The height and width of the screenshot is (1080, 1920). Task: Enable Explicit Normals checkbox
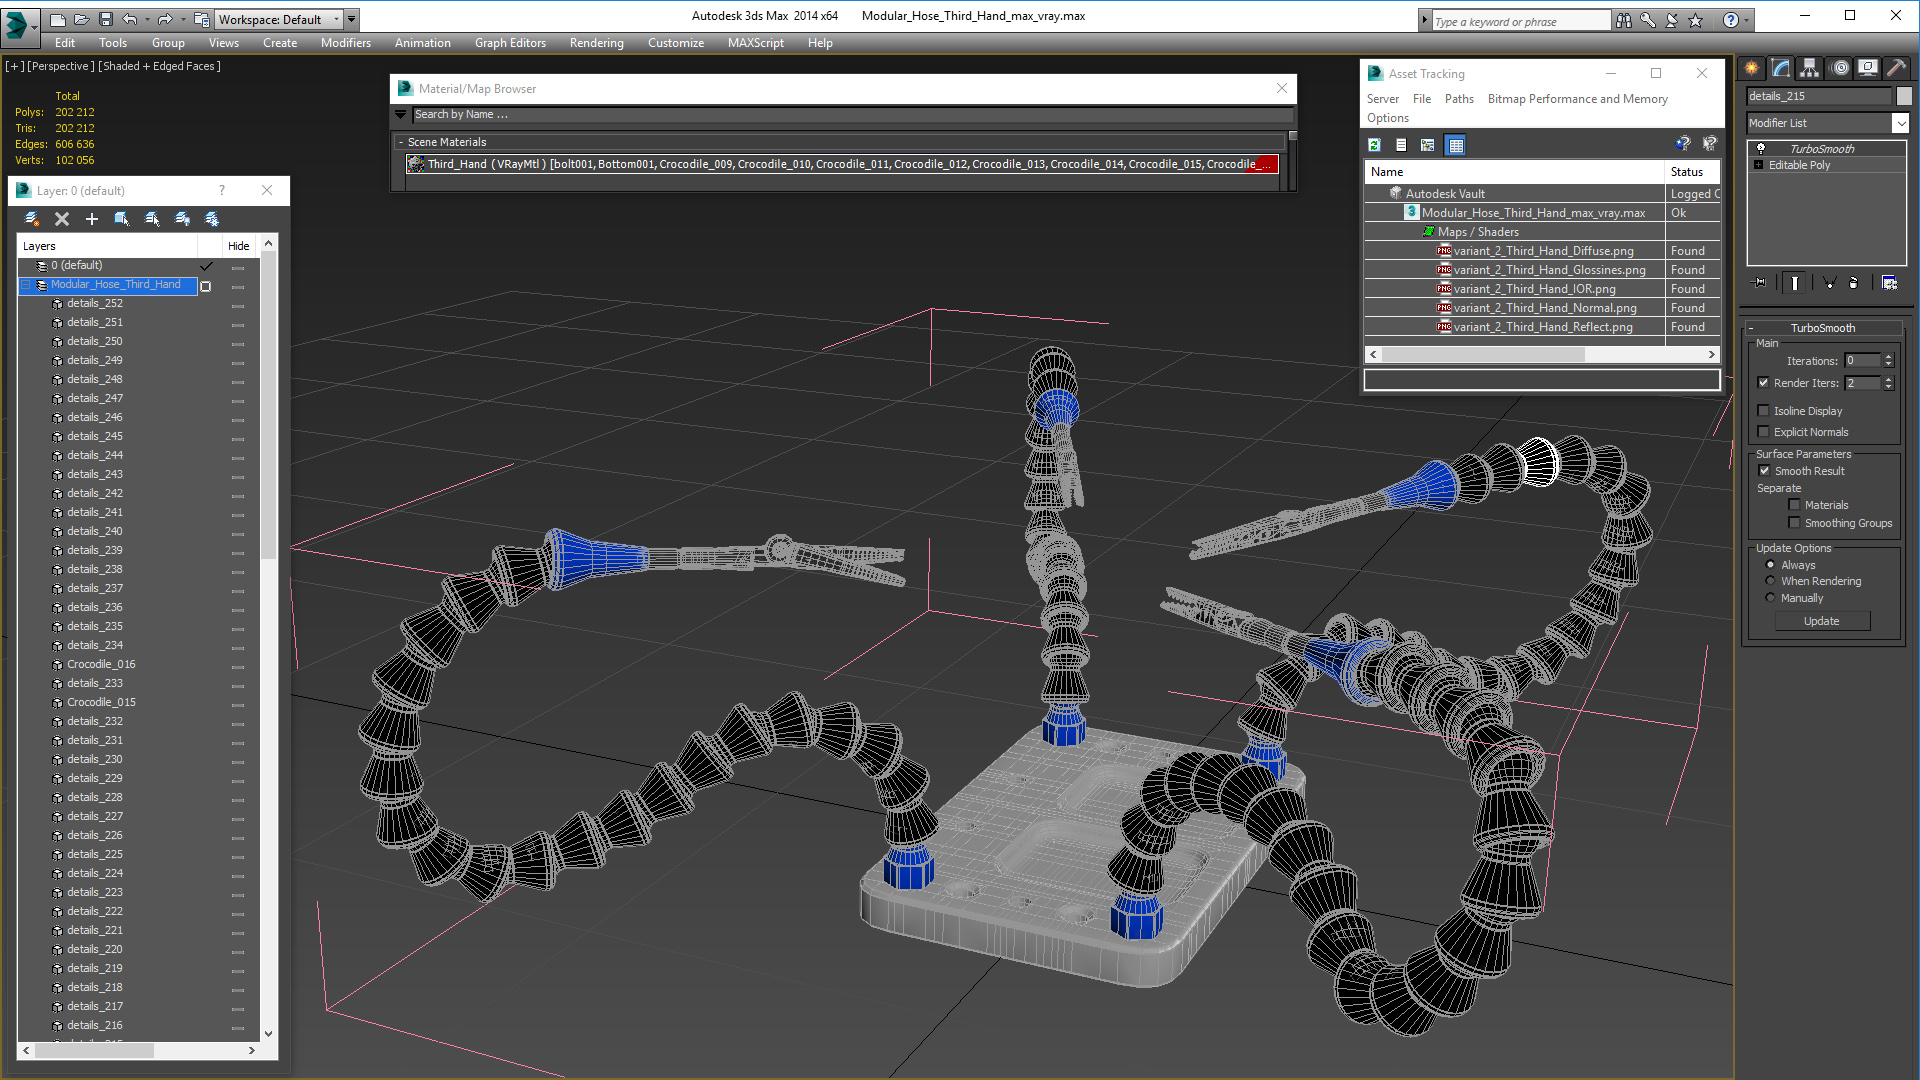click(1763, 432)
